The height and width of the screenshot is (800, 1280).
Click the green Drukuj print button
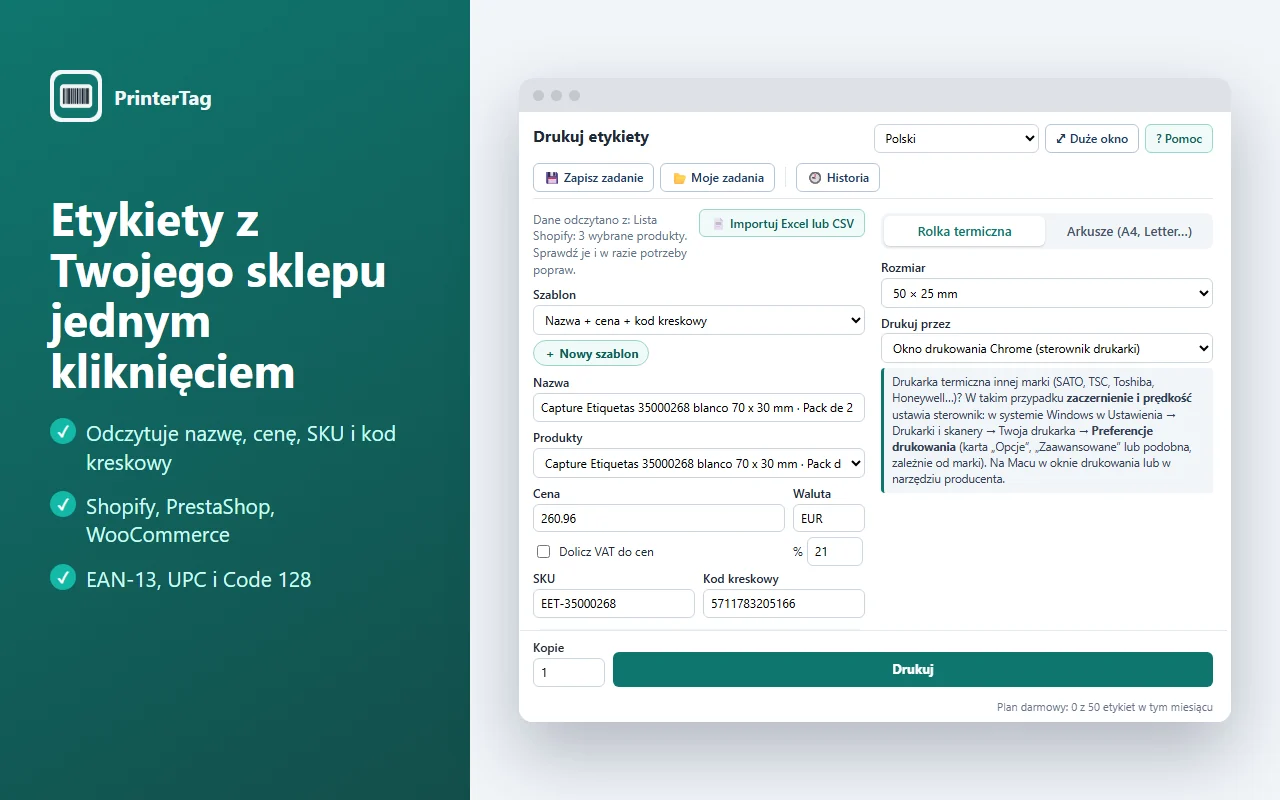(x=913, y=669)
